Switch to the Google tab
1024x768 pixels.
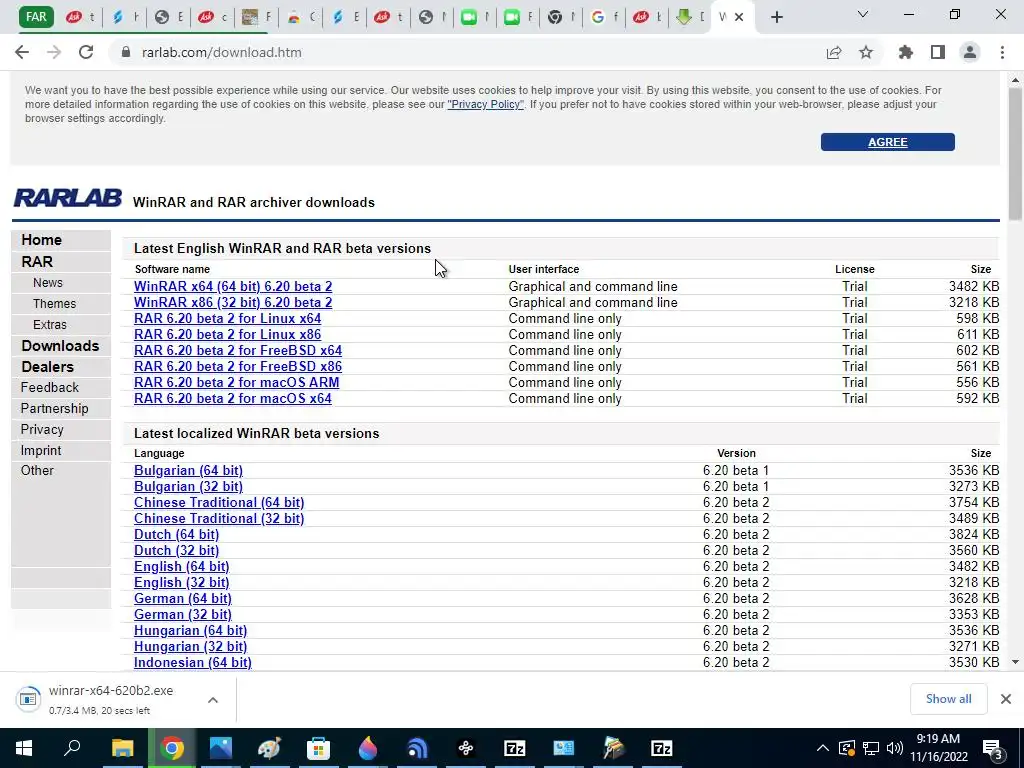pos(604,18)
